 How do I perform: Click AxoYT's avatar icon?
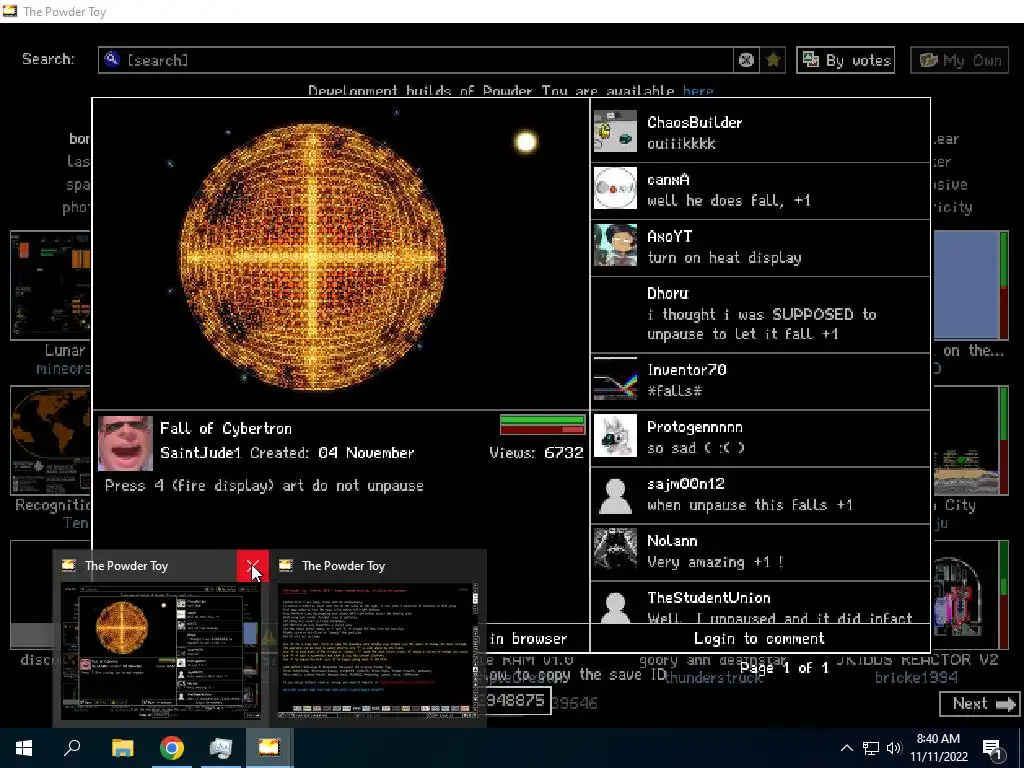[615, 245]
